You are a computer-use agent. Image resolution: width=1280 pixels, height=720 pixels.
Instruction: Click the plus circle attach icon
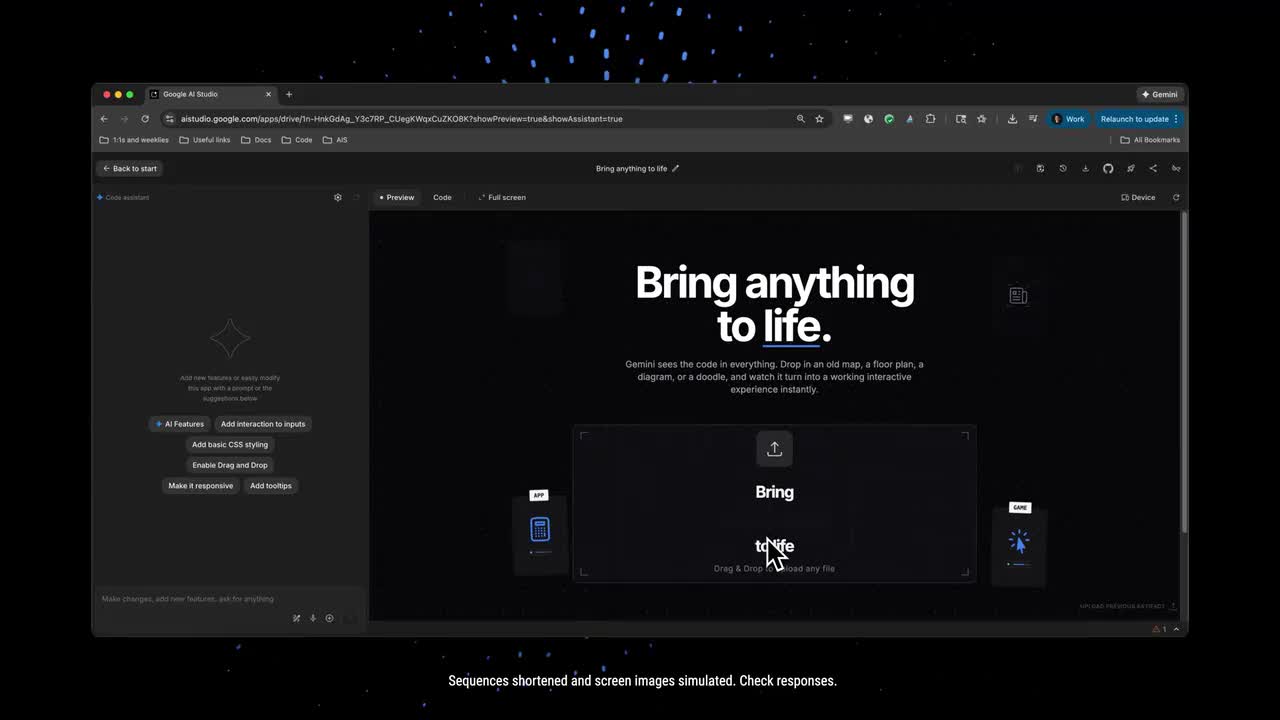330,618
